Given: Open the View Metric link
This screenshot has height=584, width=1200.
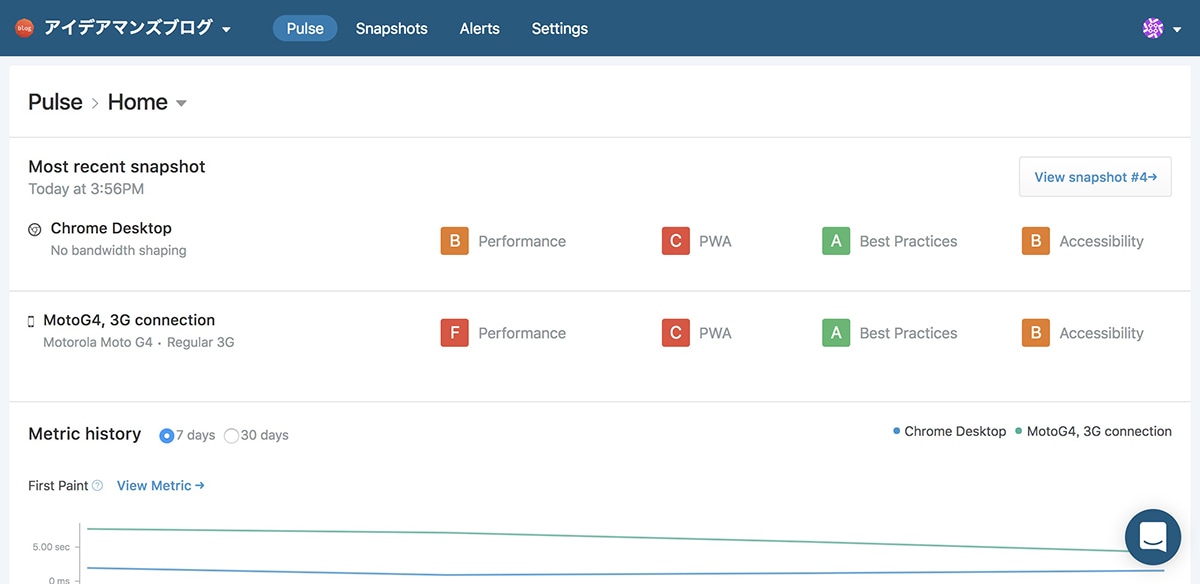Looking at the screenshot, I should [x=161, y=486].
